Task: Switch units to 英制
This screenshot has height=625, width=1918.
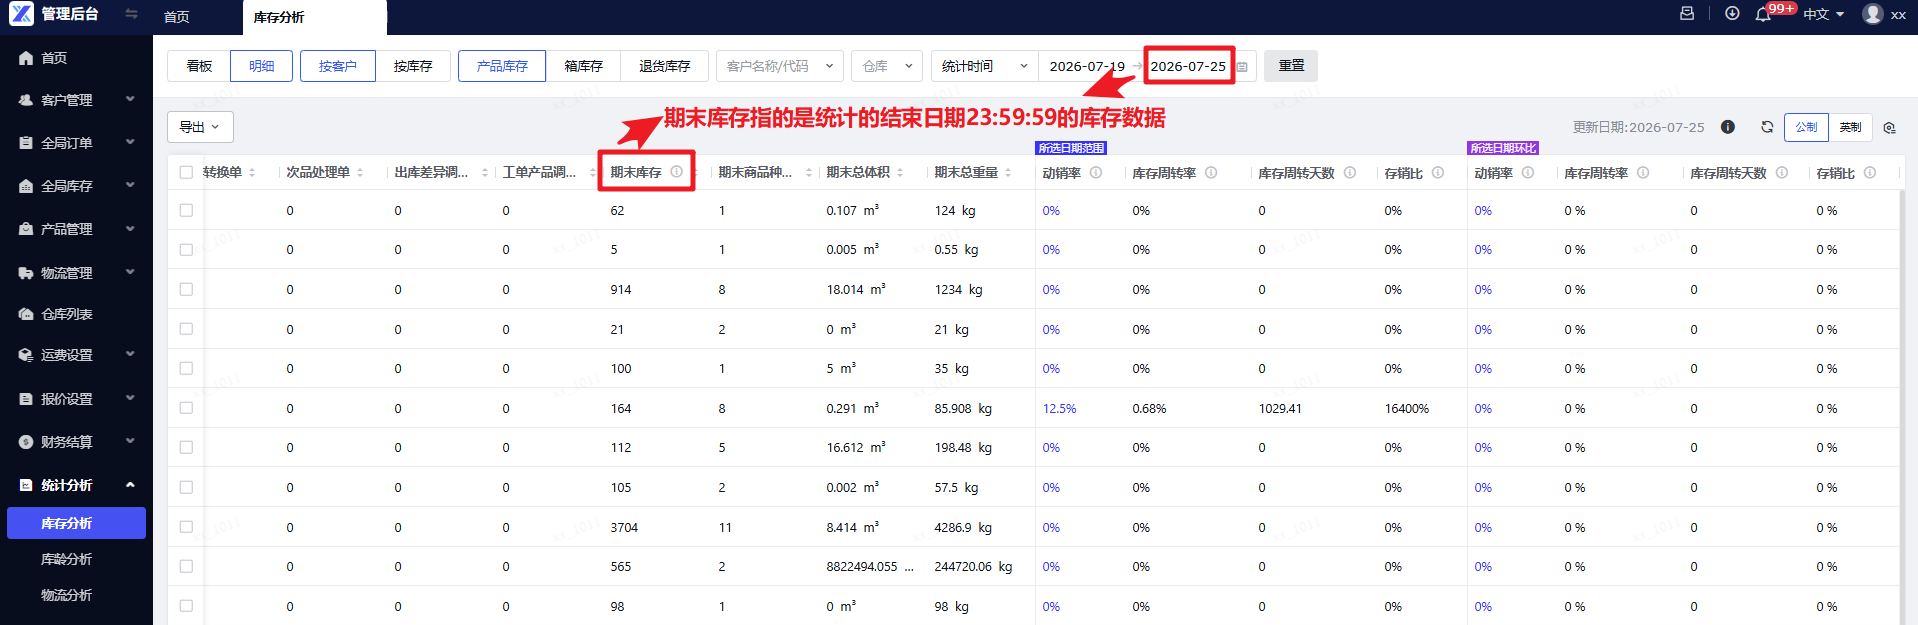Action: tap(1850, 127)
